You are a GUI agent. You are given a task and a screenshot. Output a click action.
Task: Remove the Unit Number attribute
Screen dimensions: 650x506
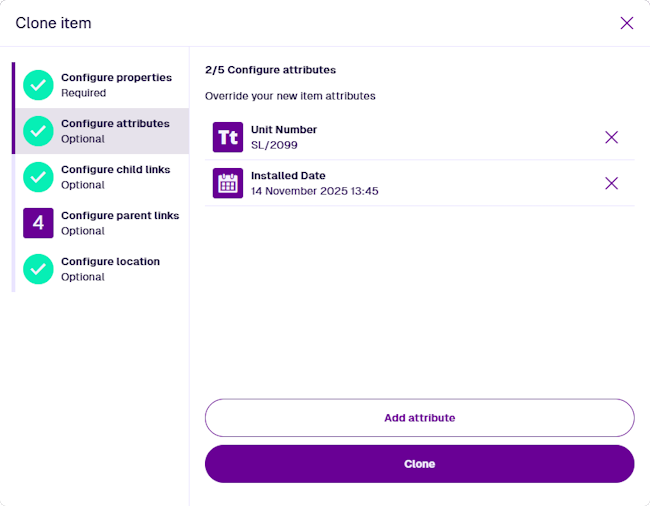pos(612,137)
